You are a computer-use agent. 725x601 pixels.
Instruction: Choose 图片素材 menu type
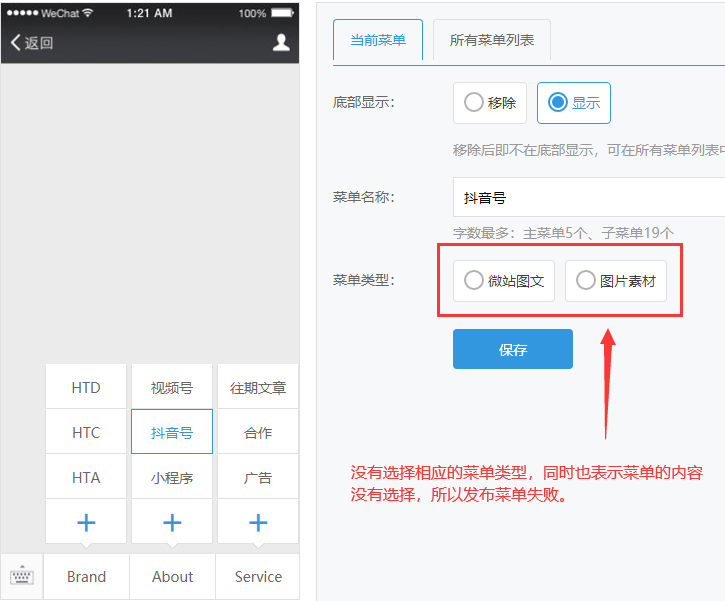coord(615,281)
